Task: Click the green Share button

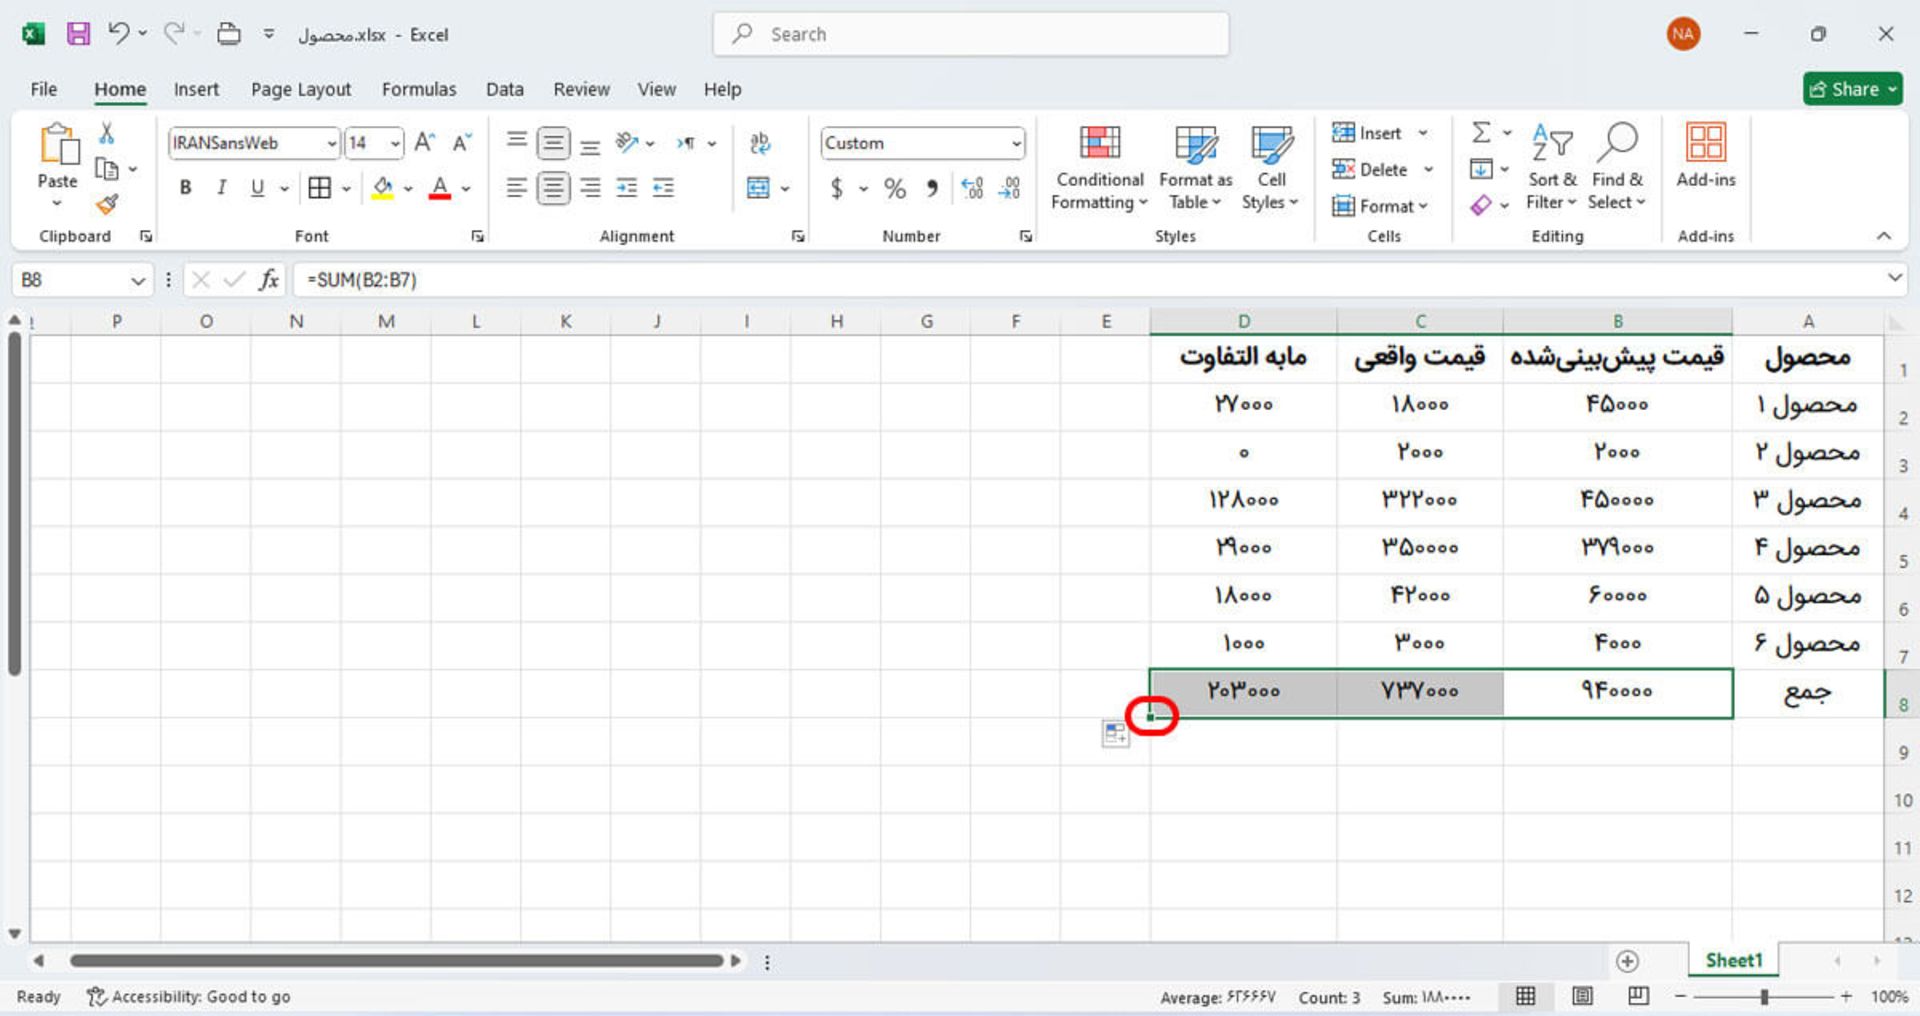Action: point(1852,89)
